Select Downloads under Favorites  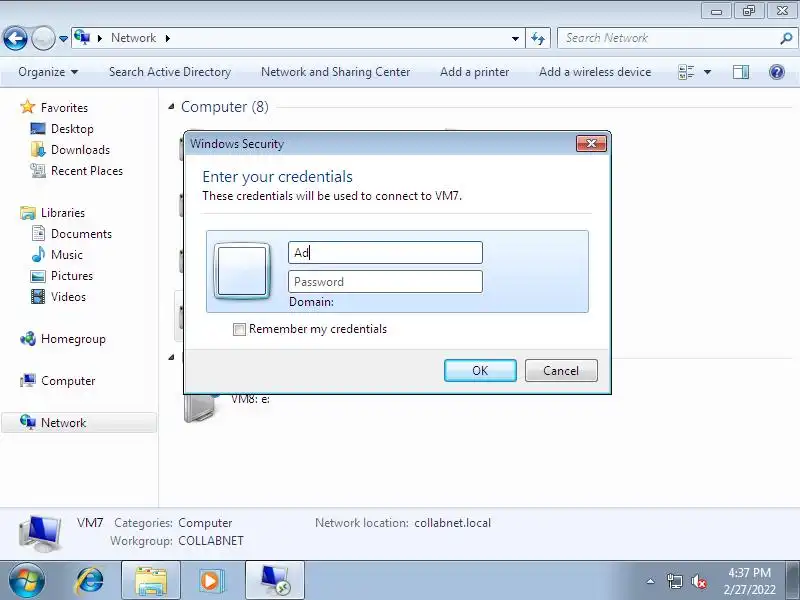pos(70,149)
